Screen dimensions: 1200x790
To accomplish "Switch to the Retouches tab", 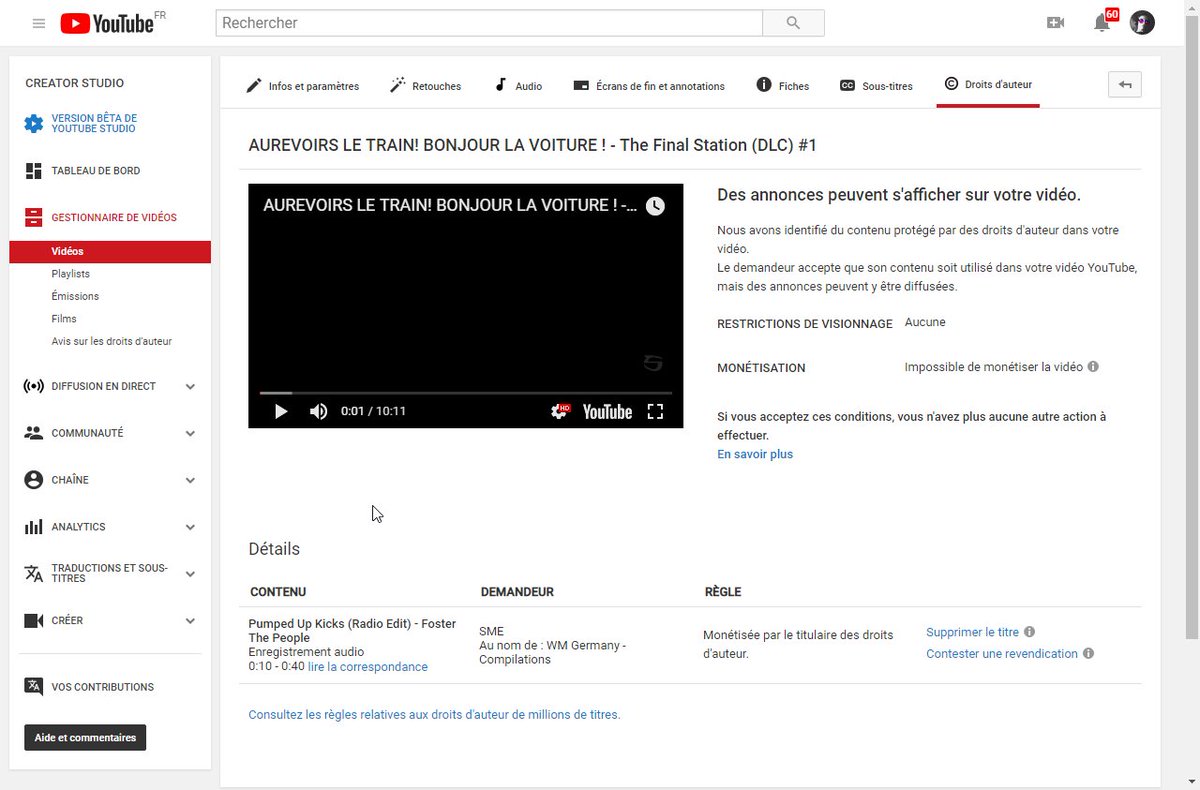I will (x=426, y=86).
